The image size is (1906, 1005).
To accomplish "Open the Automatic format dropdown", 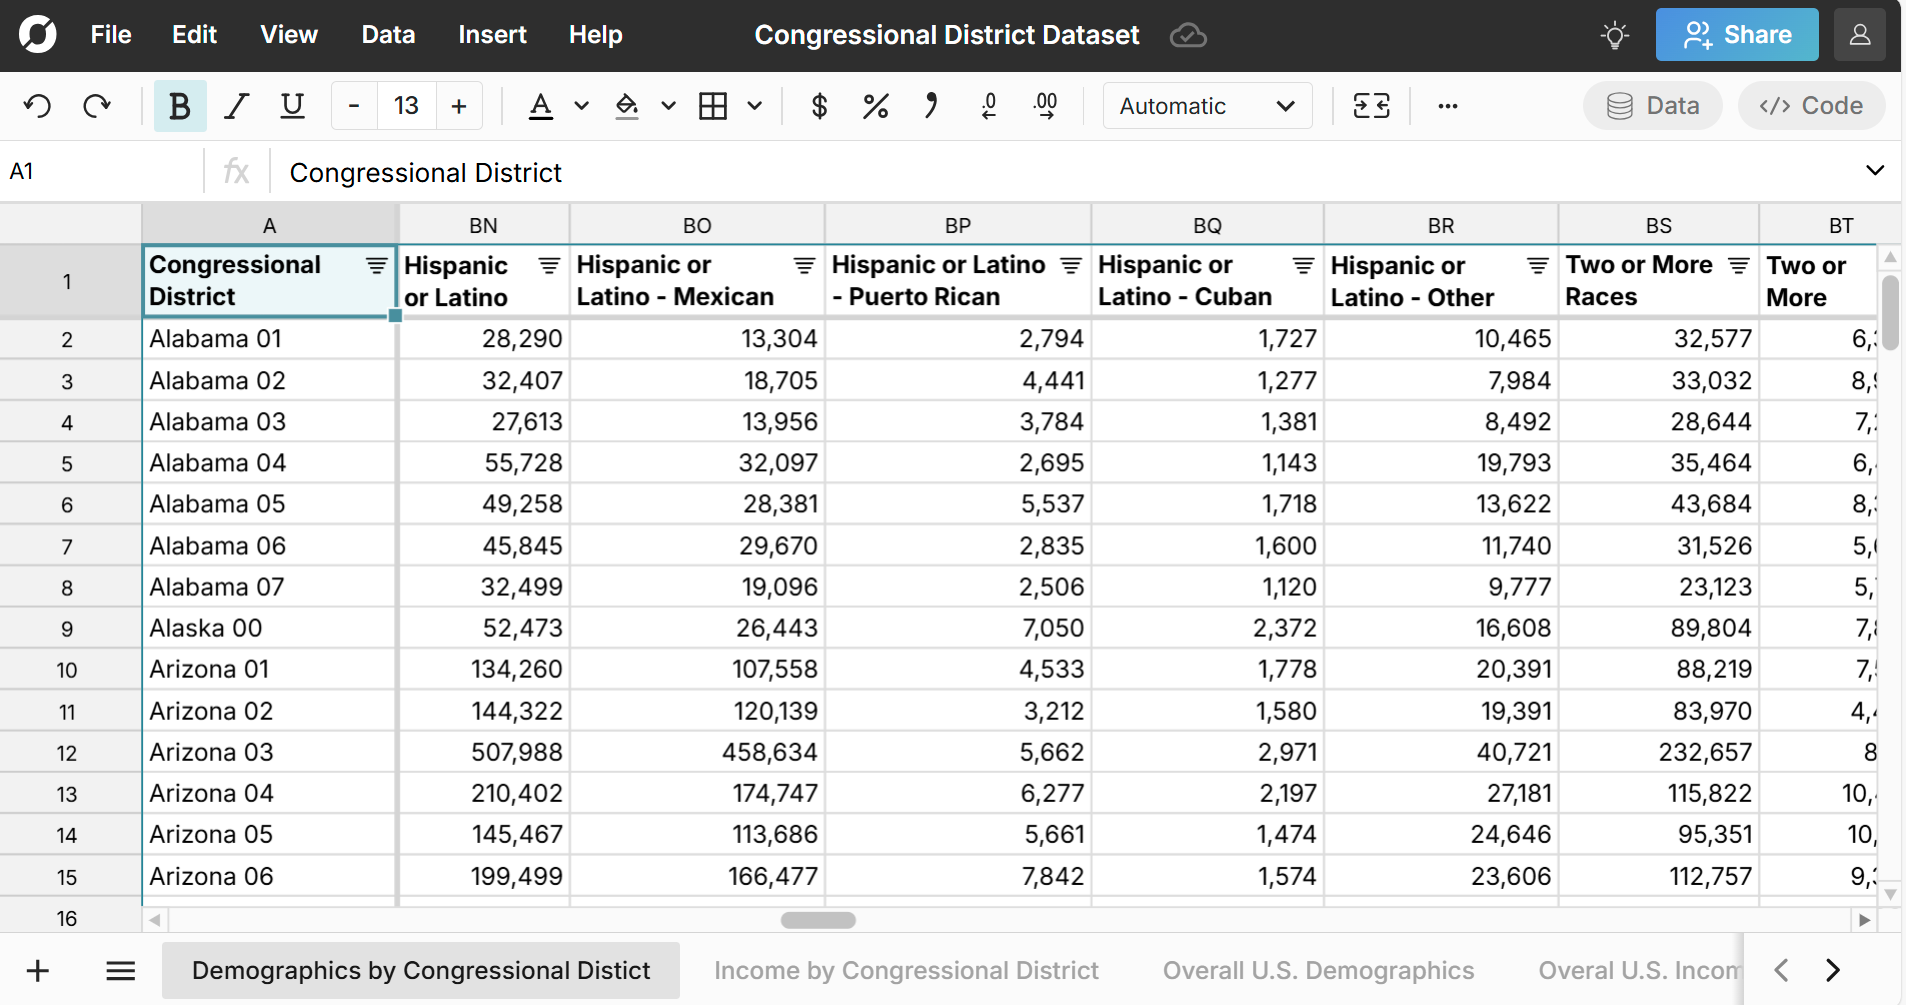I will (x=1206, y=106).
